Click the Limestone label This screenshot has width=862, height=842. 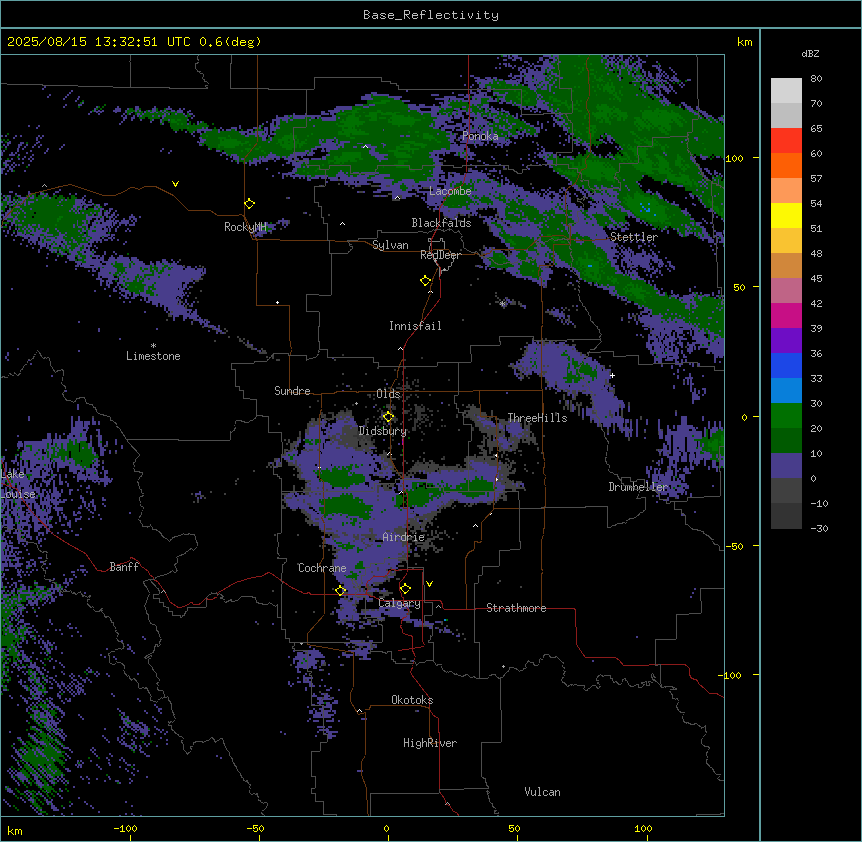tap(153, 356)
